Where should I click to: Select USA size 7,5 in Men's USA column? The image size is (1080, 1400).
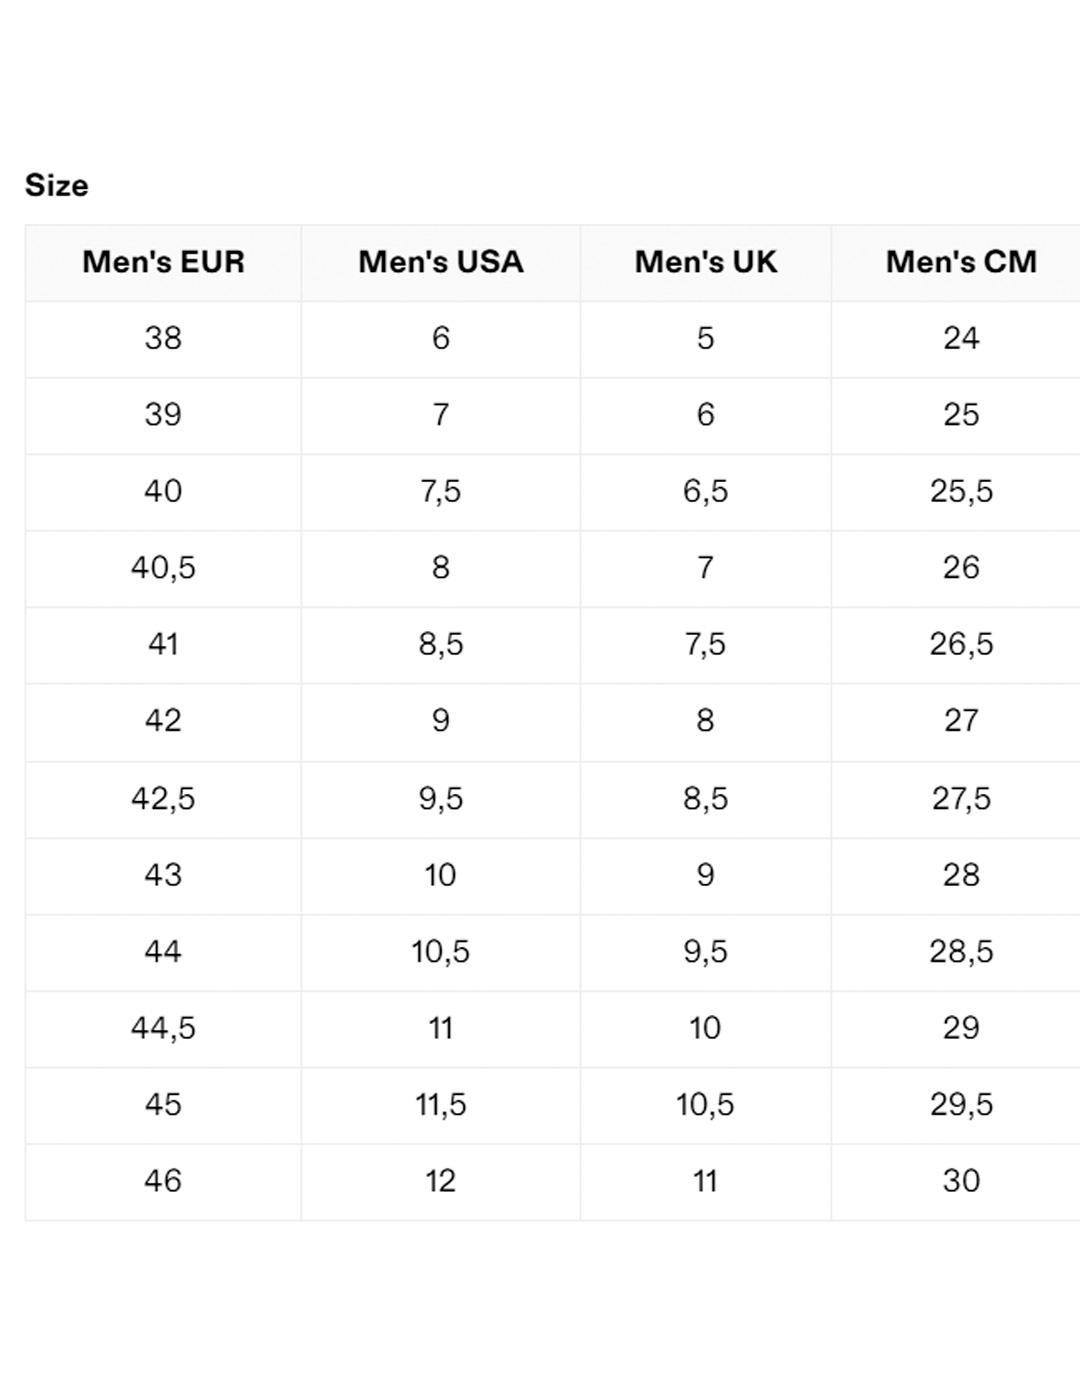tap(440, 491)
